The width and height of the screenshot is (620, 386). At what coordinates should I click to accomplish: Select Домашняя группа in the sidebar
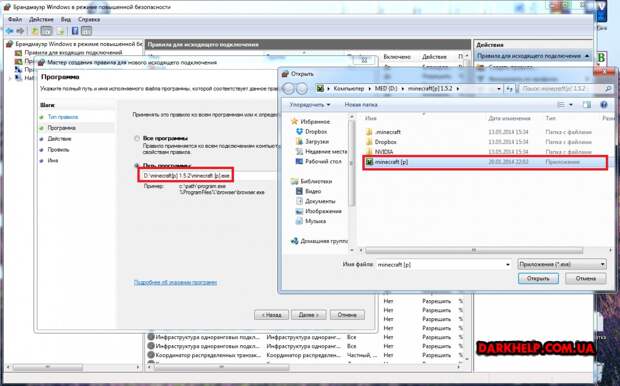[319, 241]
